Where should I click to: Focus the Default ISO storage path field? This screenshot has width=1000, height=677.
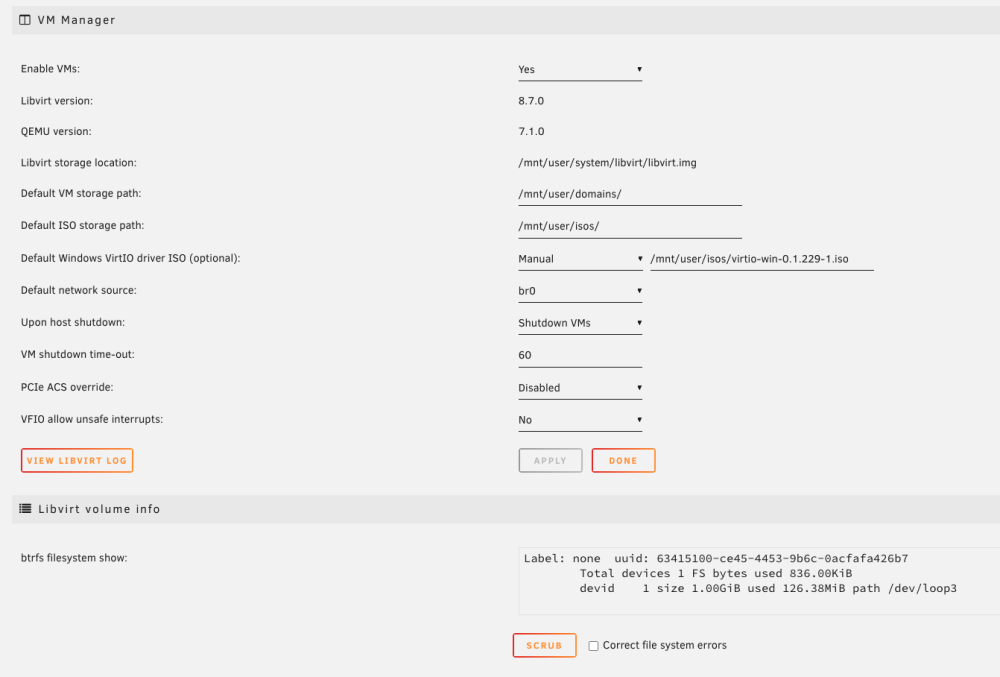[x=629, y=226]
